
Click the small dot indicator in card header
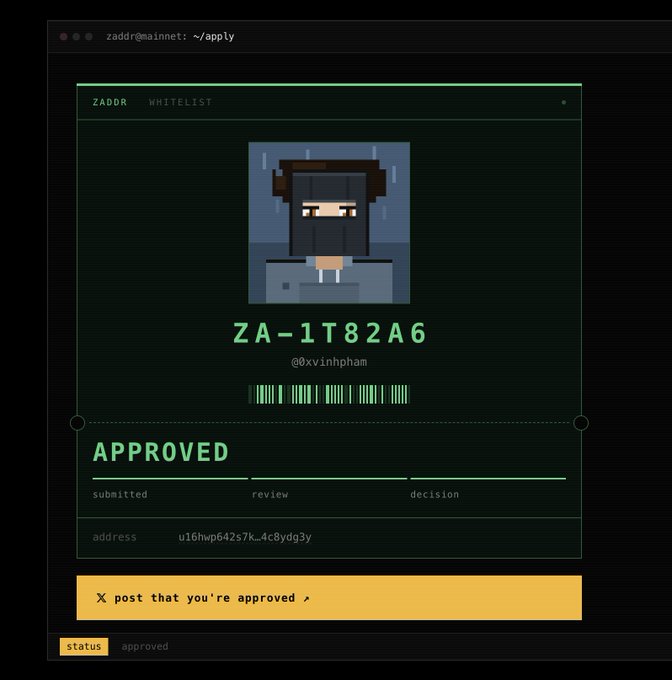coord(564,102)
